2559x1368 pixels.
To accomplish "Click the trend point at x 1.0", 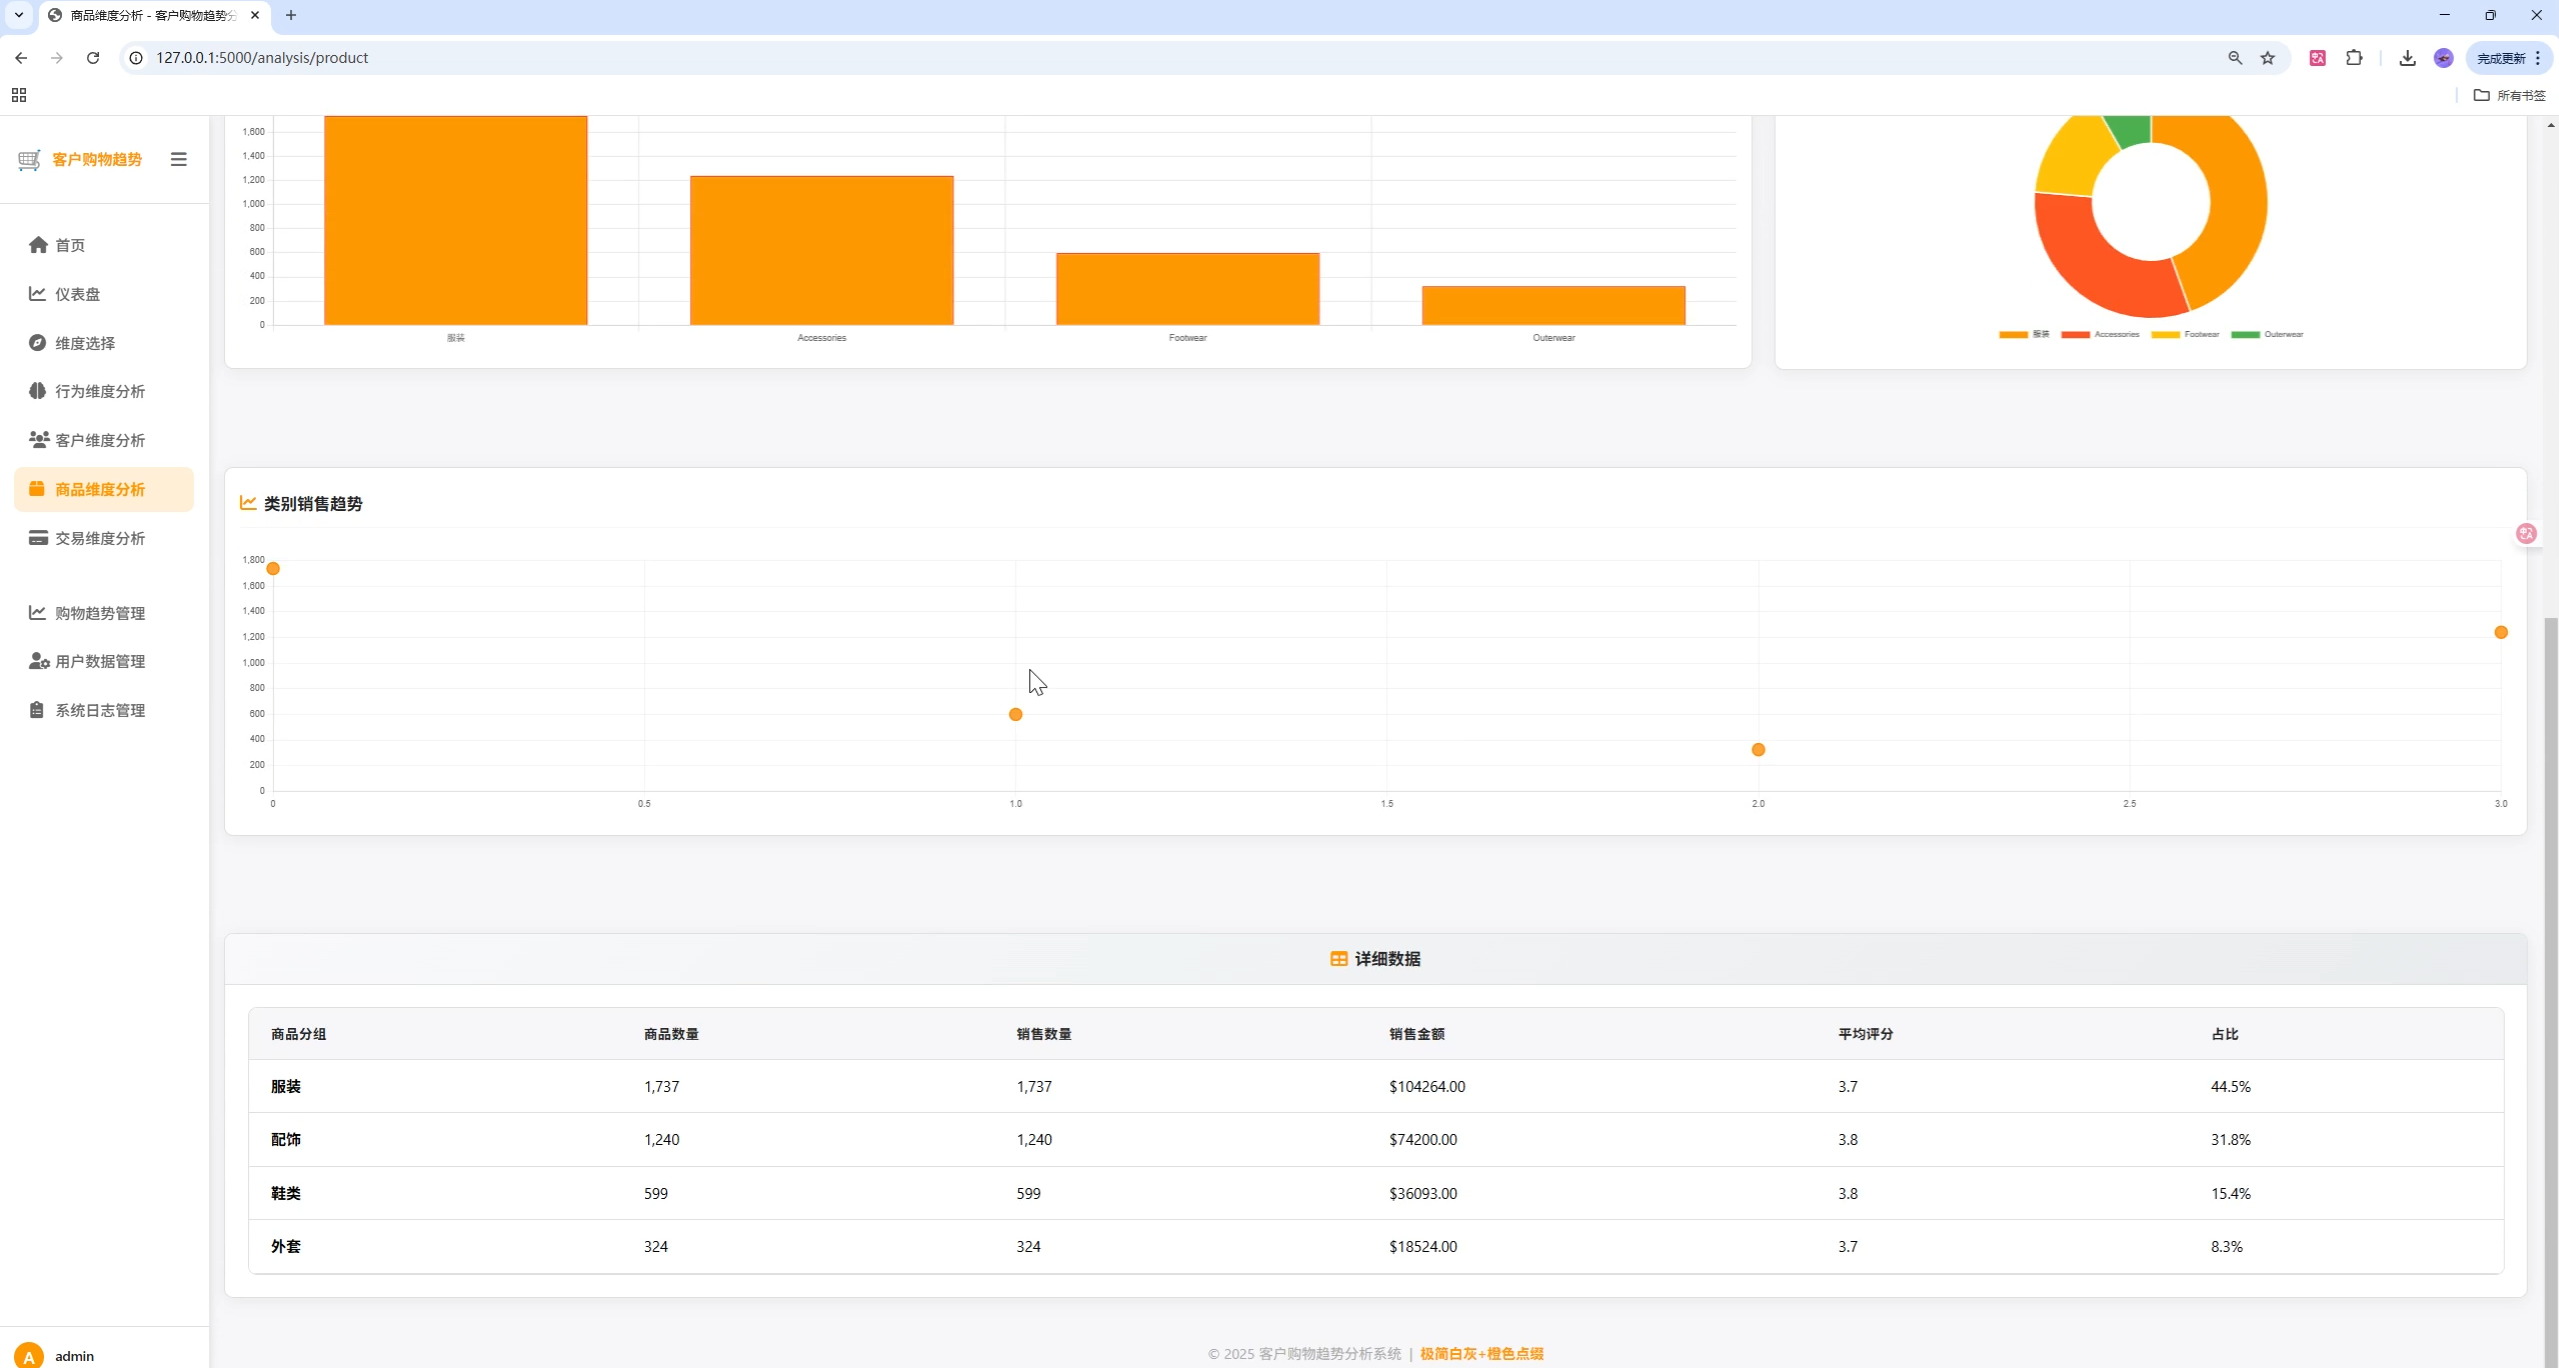I will (1015, 714).
